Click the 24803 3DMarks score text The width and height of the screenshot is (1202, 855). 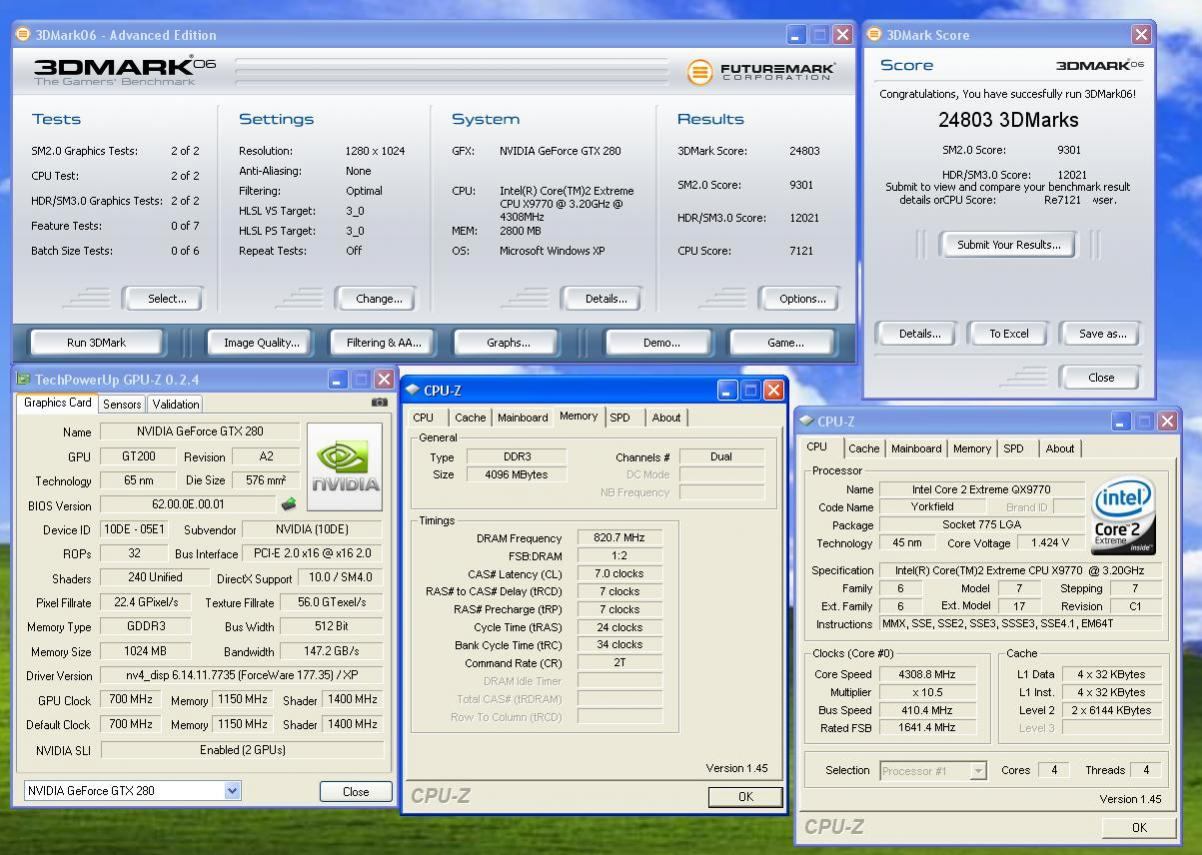coord(1008,120)
